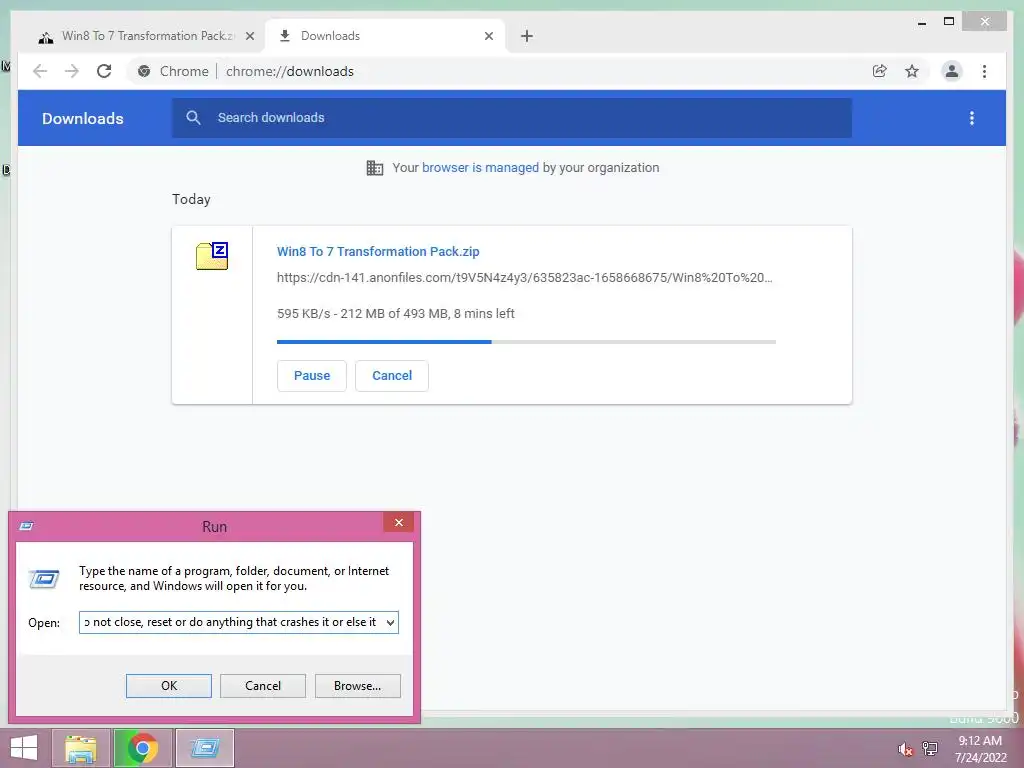Image resolution: width=1024 pixels, height=768 pixels.
Task: Click the Run dialog title bar icon
Action: 27,526
